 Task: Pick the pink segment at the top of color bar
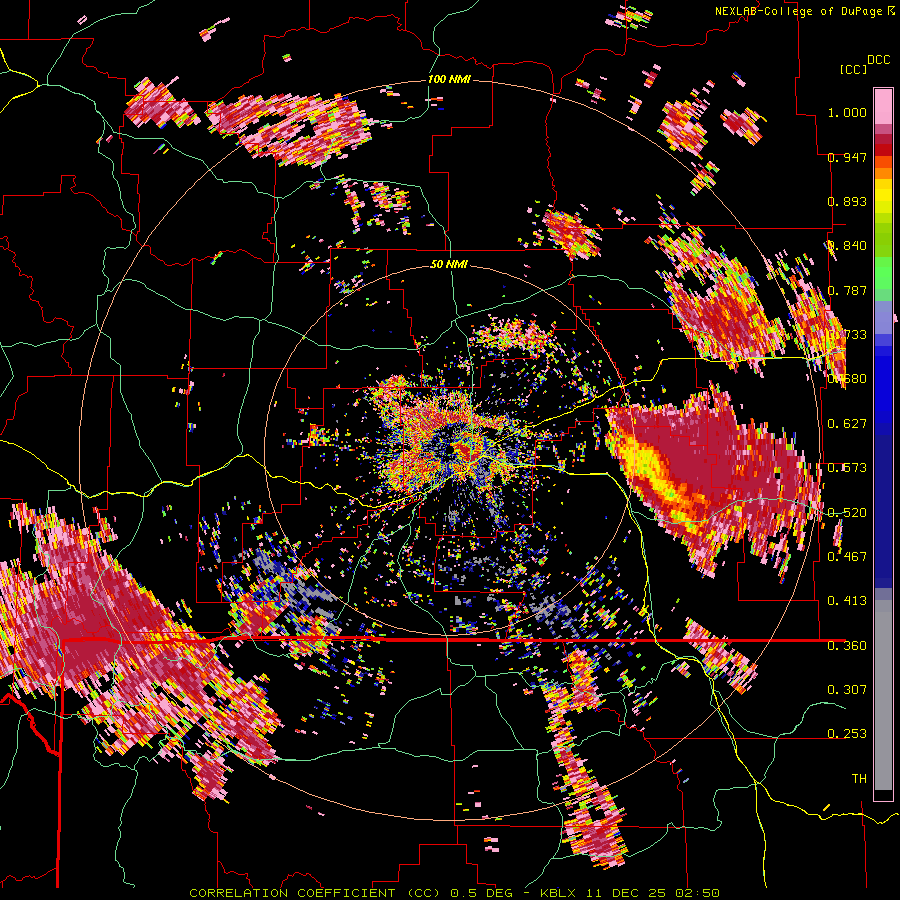pos(883,106)
